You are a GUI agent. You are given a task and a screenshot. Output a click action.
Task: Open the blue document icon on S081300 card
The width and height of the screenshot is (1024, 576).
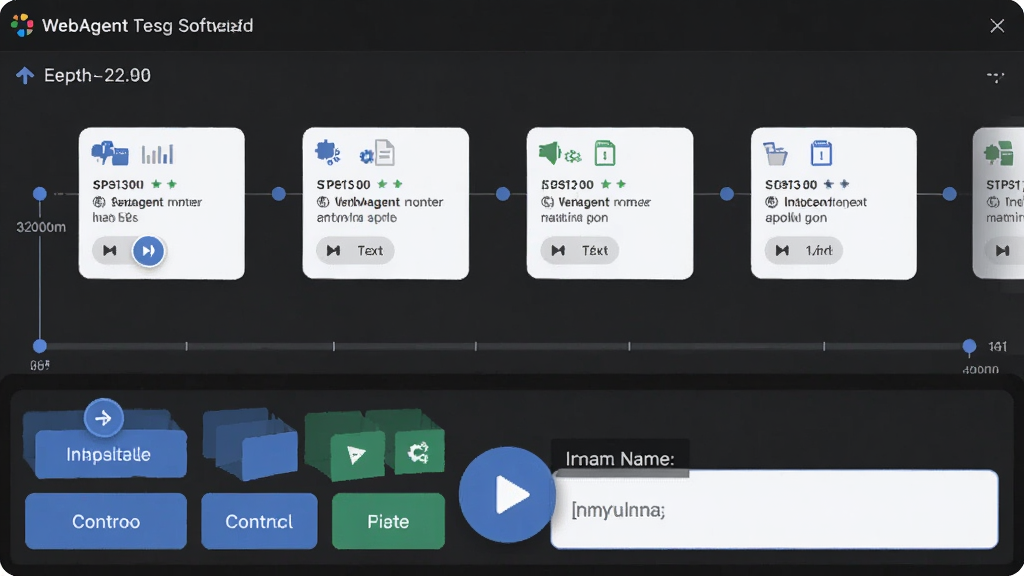[x=821, y=153]
